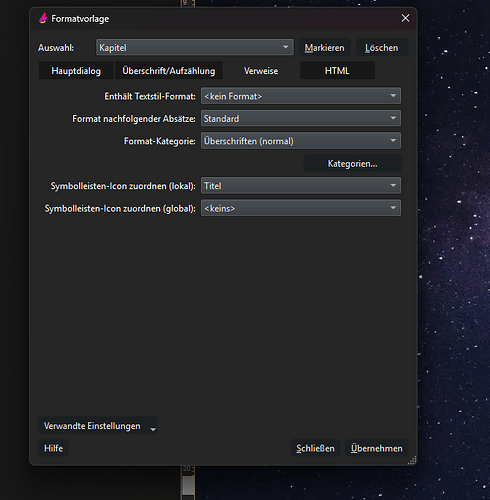
Task: Select the Verweise tab
Action: point(261,70)
